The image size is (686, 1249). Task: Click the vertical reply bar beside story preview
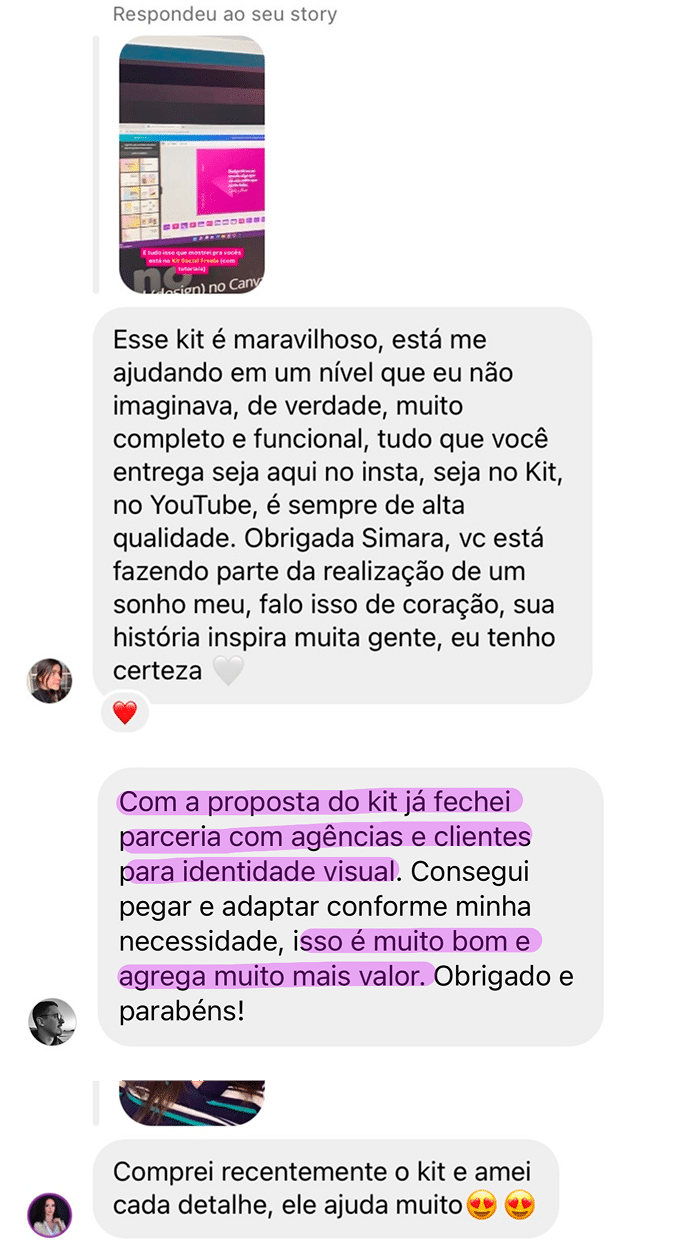tap(96, 164)
